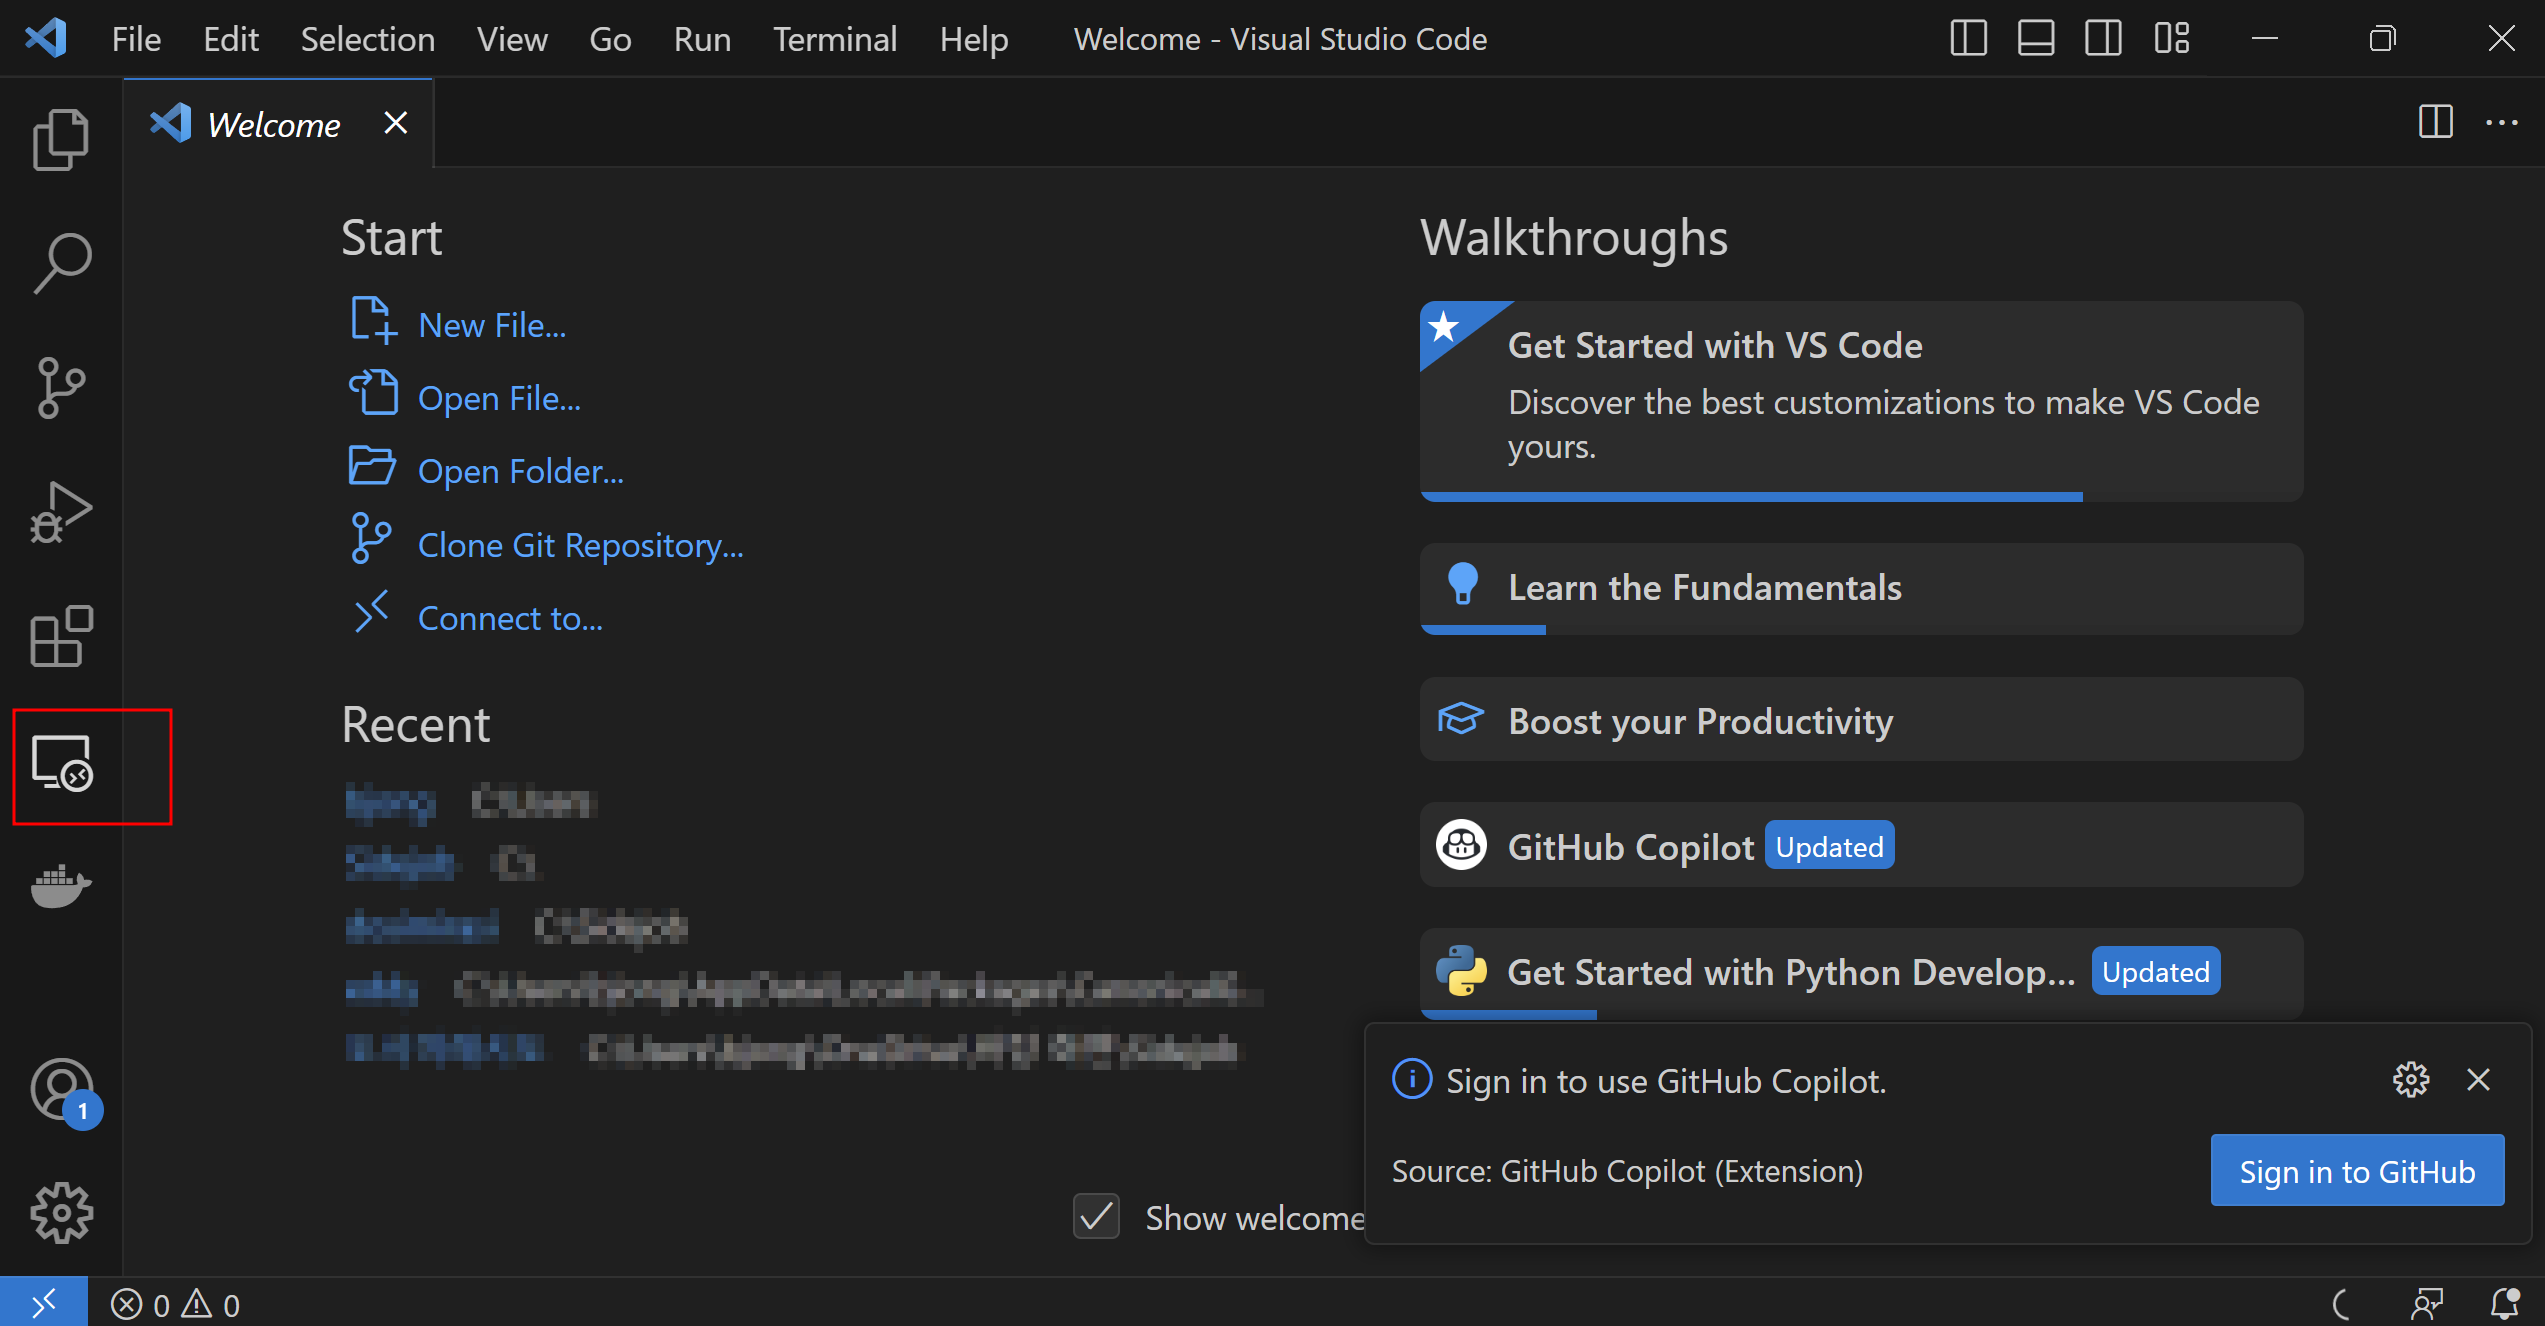Open the Search view icon
This screenshot has width=2545, height=1326.
click(x=61, y=264)
